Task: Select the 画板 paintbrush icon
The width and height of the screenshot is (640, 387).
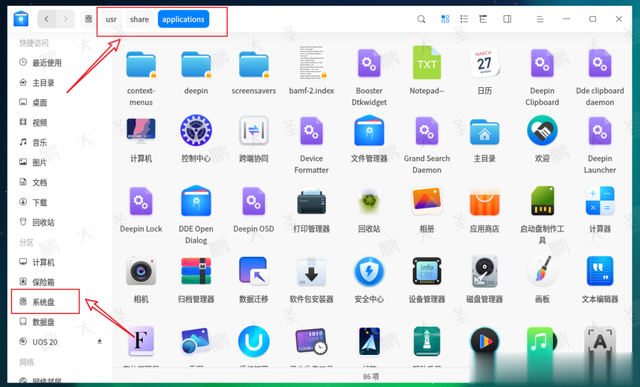Action: 542,271
